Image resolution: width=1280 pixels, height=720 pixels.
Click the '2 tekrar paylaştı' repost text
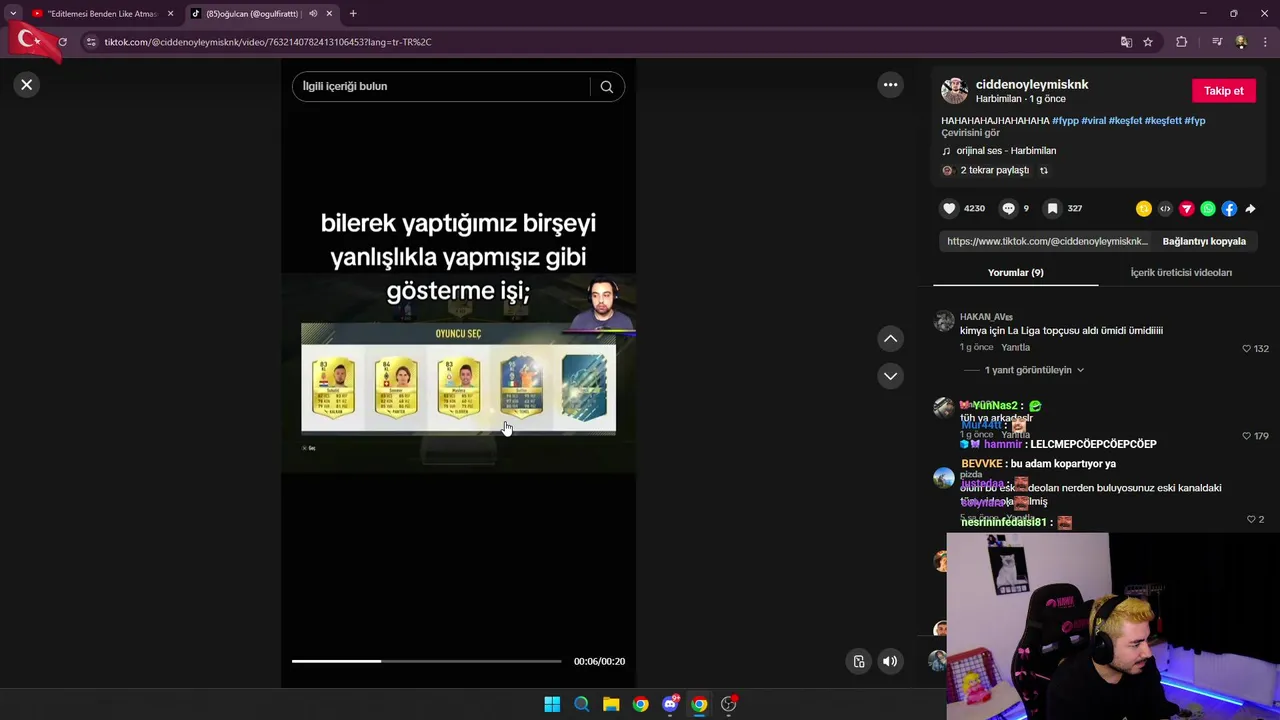click(x=995, y=170)
